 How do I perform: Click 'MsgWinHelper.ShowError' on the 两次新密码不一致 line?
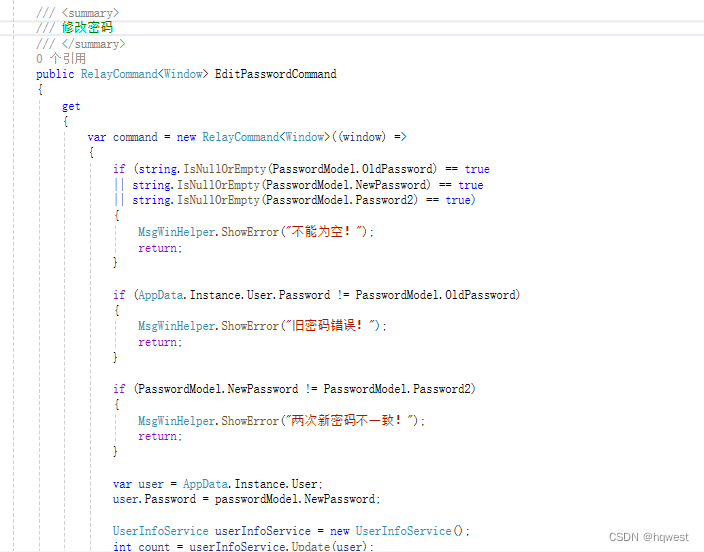[x=208, y=421]
